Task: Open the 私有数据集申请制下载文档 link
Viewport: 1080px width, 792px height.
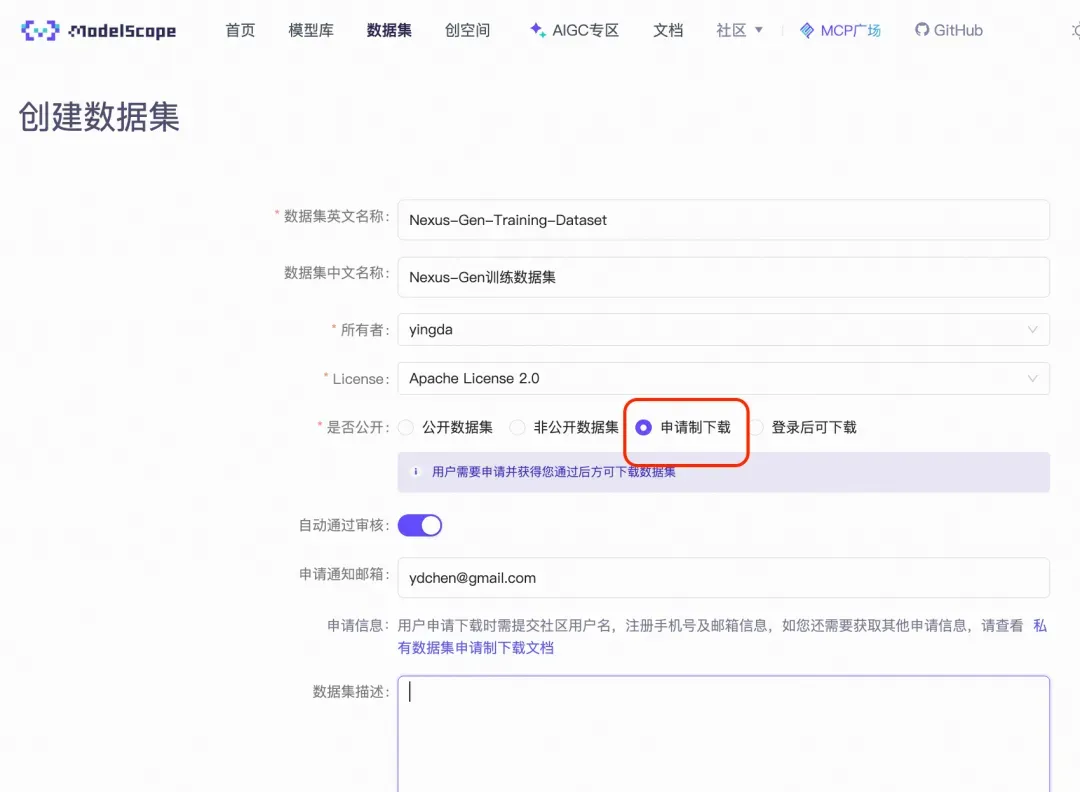Action: click(722, 636)
